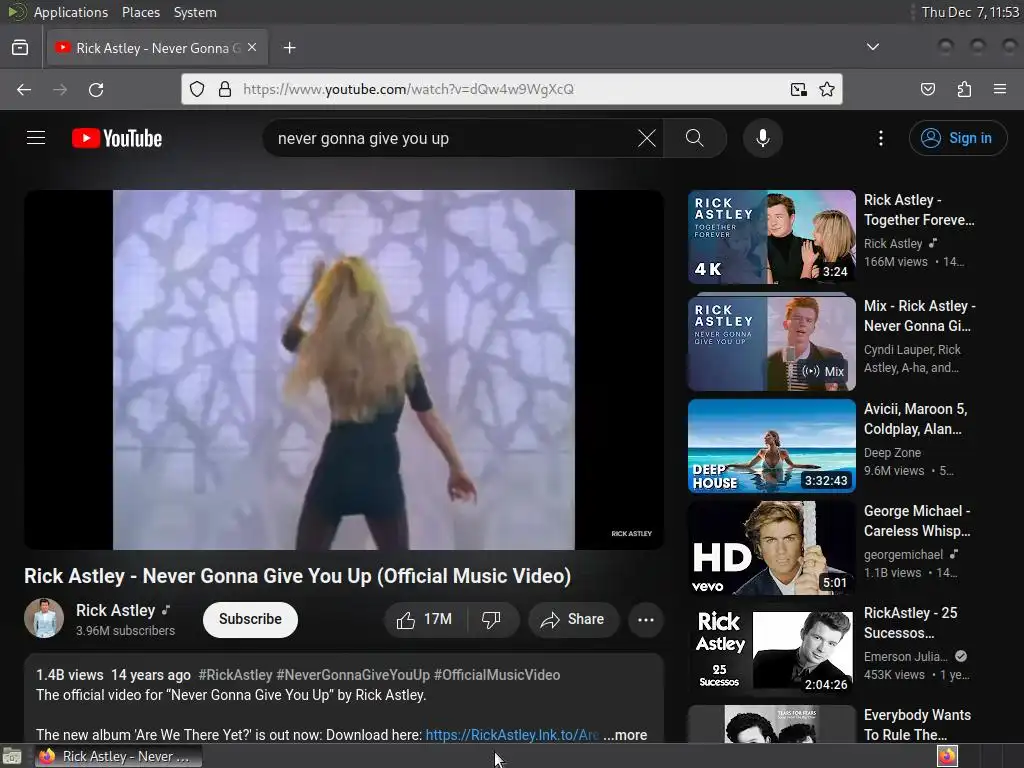Open George Michael Careless Whisper thumbnail
Screen dimensions: 1024x768
[771, 548]
